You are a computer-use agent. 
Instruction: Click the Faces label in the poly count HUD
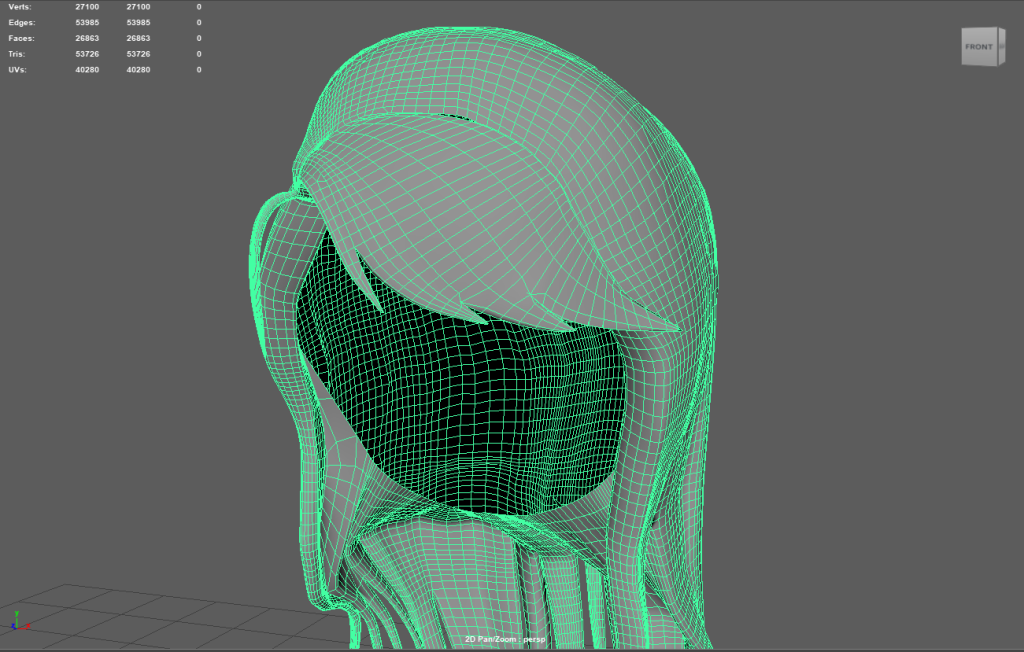pyautogui.click(x=22, y=38)
